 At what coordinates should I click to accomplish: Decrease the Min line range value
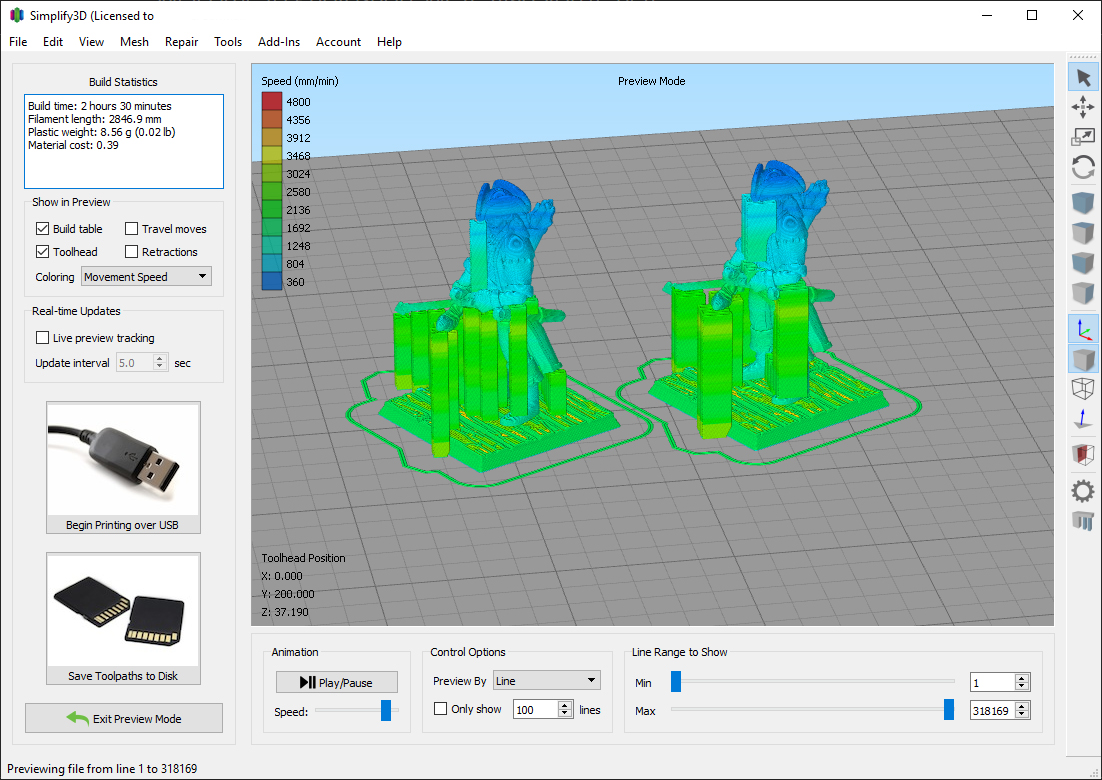click(1022, 687)
